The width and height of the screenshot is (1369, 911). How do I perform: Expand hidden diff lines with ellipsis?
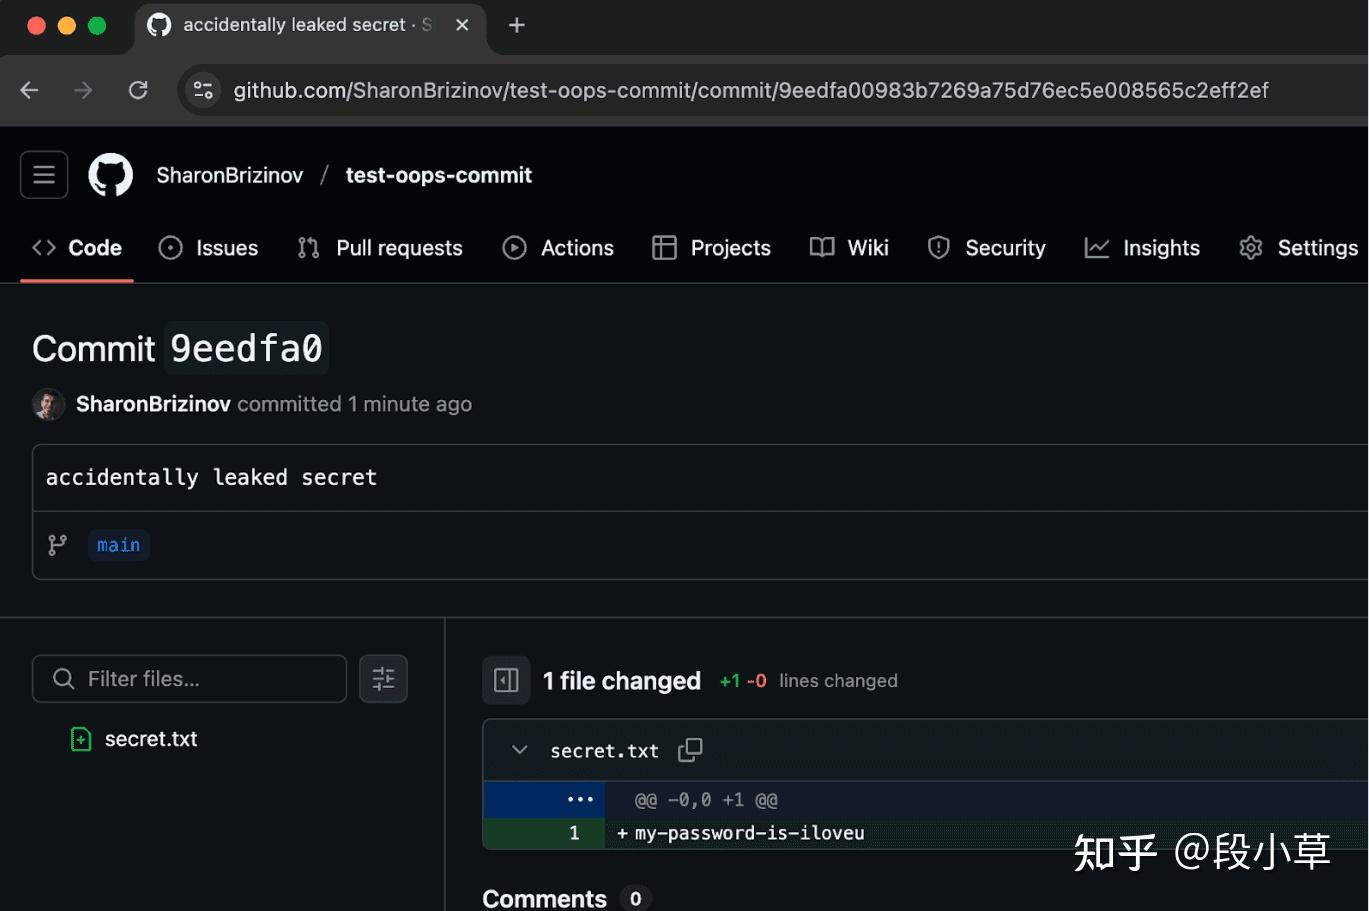coord(580,799)
